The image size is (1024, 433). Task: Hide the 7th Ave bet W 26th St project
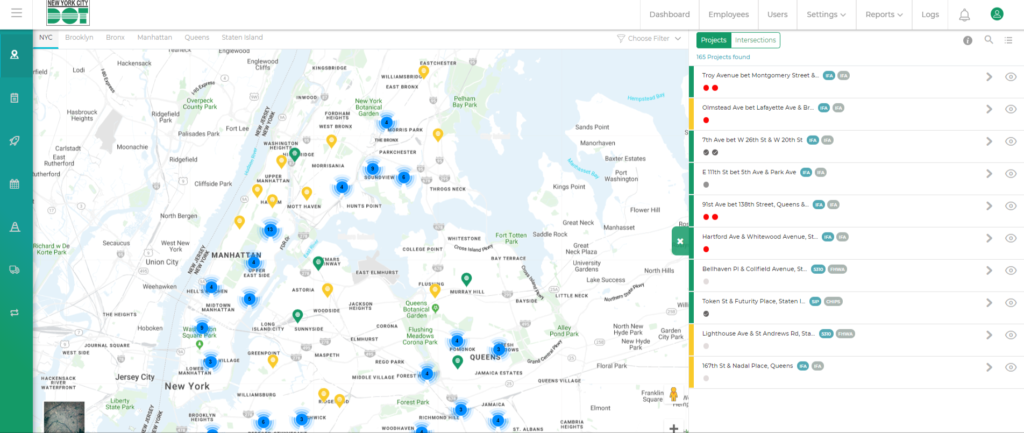click(x=1010, y=141)
